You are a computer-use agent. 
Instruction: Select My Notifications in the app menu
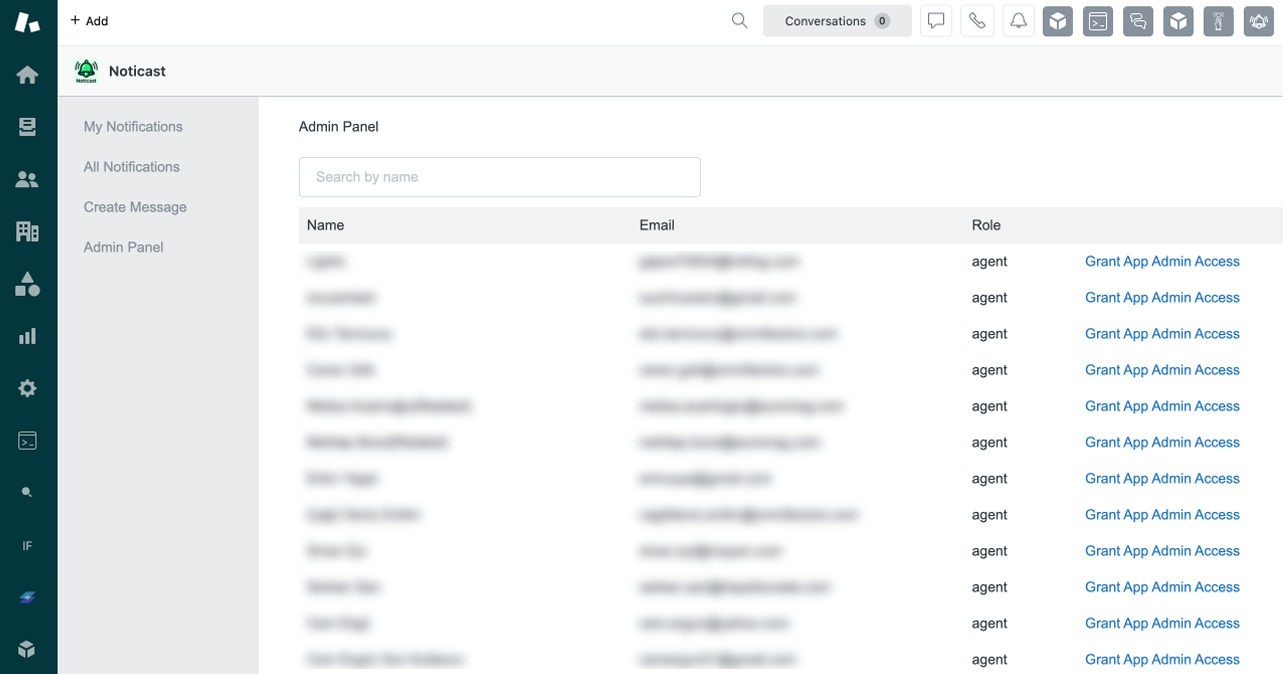coord(133,126)
